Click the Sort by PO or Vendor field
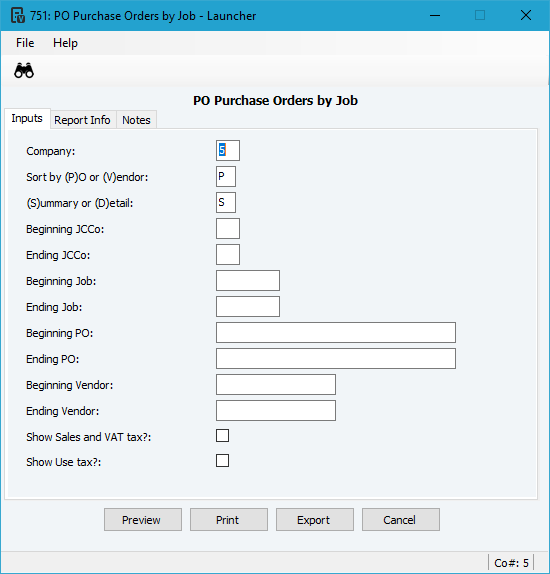Screen dimensions: 550x574 pos(226,176)
